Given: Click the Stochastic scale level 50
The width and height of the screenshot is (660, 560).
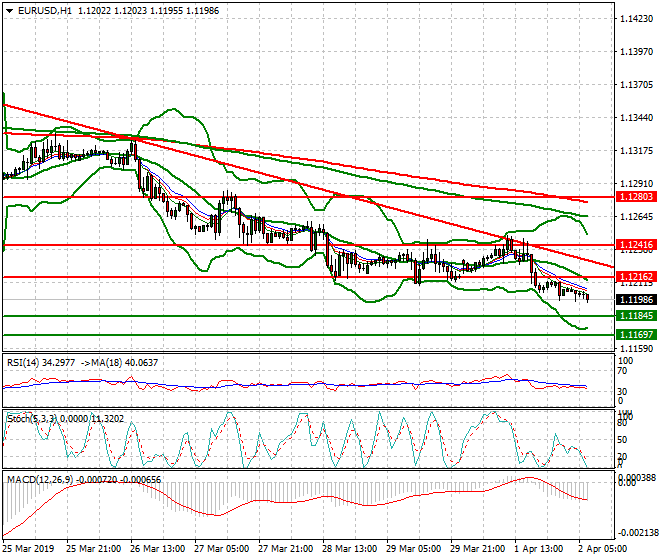Looking at the screenshot, I should coord(622,440).
